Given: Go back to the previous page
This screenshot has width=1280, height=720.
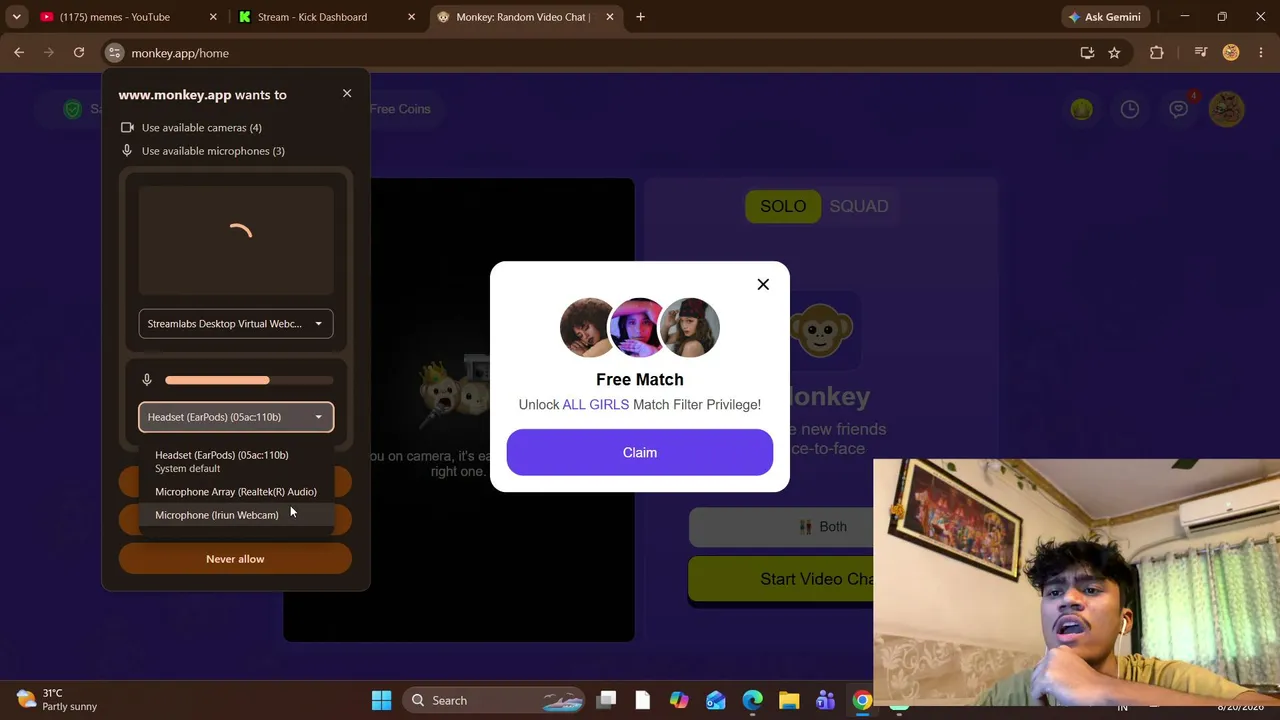Looking at the screenshot, I should 19,53.
